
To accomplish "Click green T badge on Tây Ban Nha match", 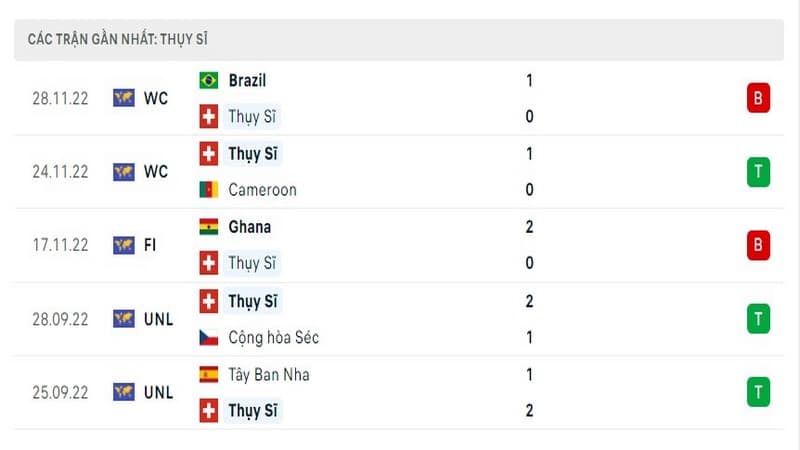I will coord(758,392).
